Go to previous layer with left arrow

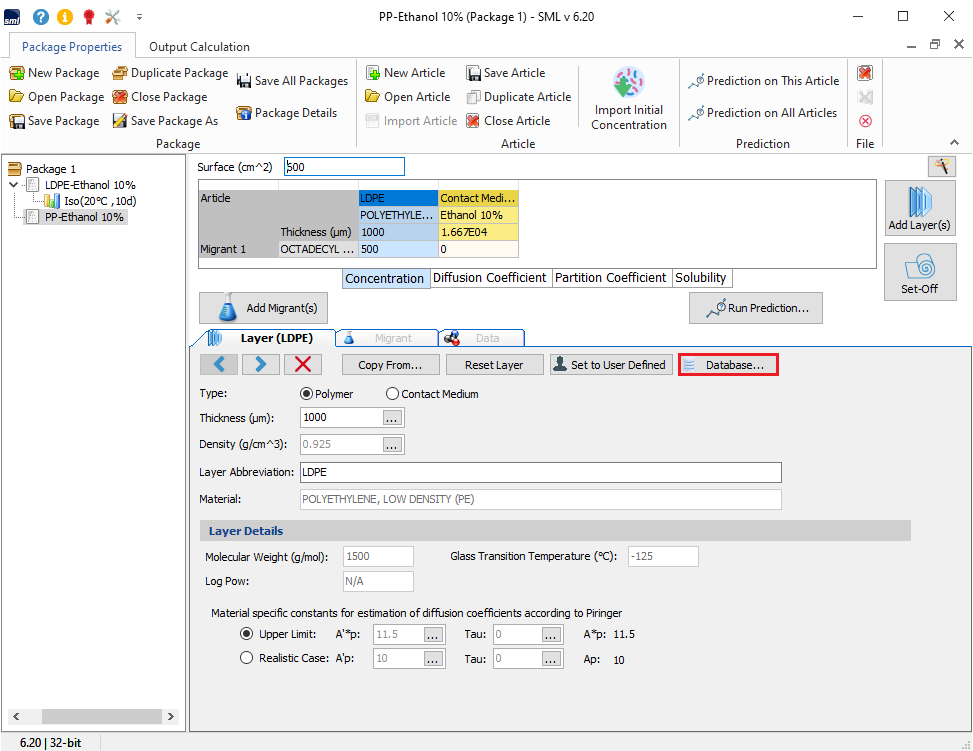219,365
